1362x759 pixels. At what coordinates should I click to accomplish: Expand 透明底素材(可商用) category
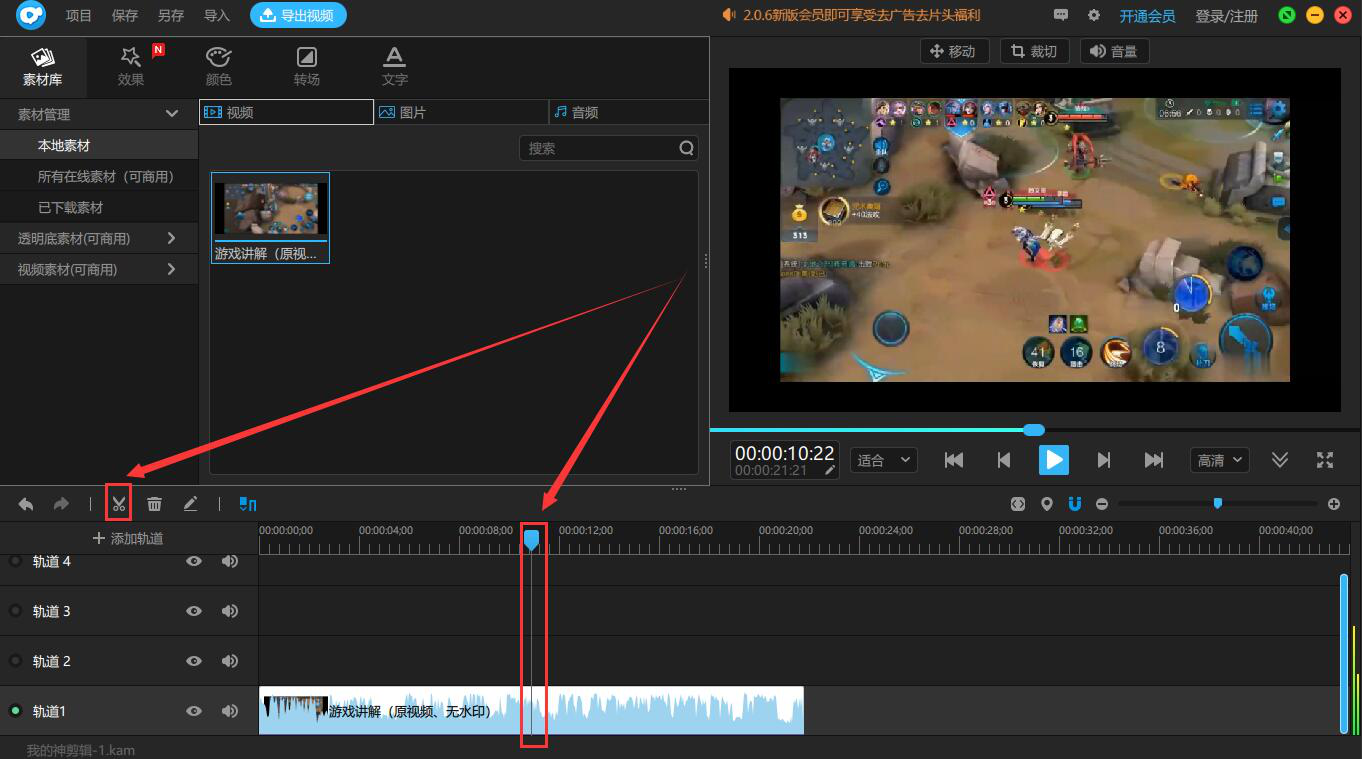tap(171, 238)
